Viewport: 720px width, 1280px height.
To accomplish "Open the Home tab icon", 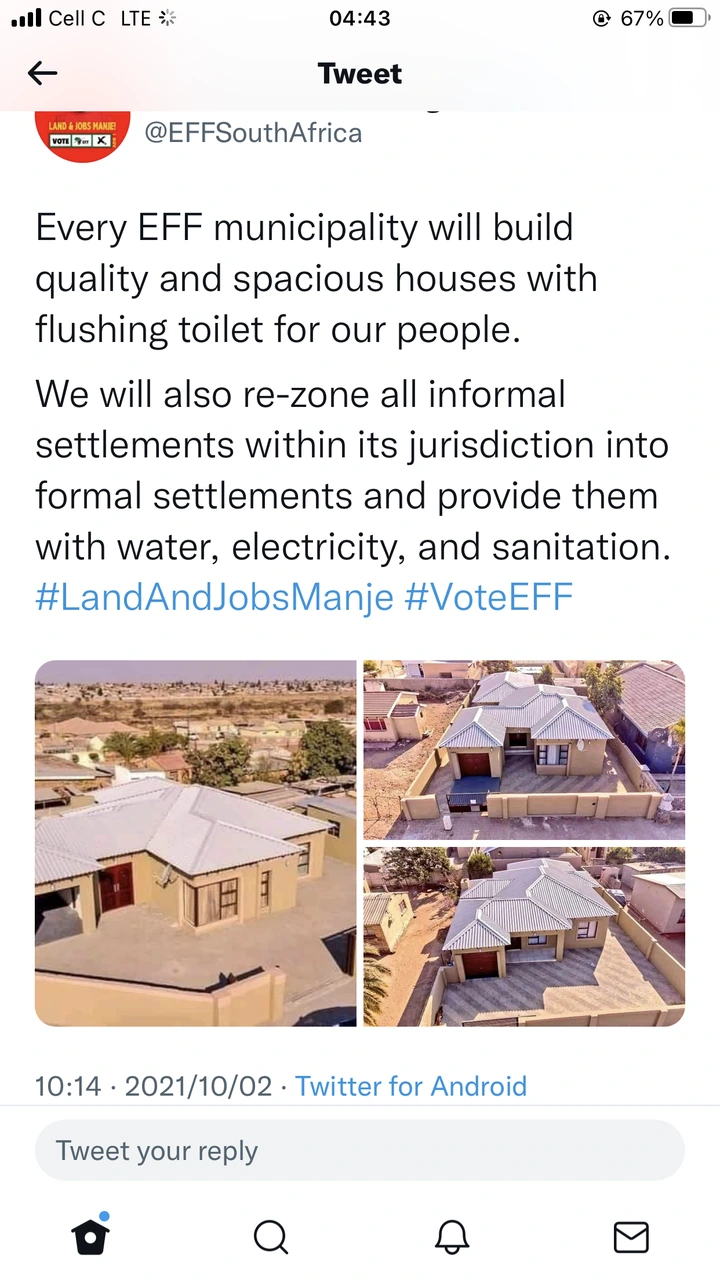I will coord(90,1236).
